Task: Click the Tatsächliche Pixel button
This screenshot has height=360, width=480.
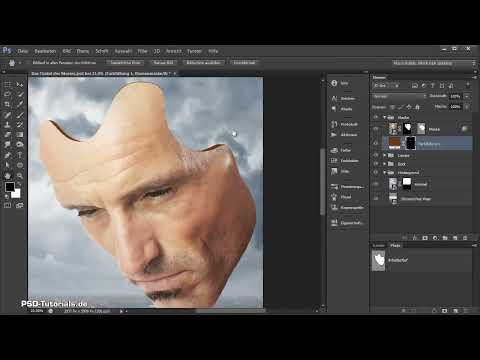Action: tap(125, 63)
